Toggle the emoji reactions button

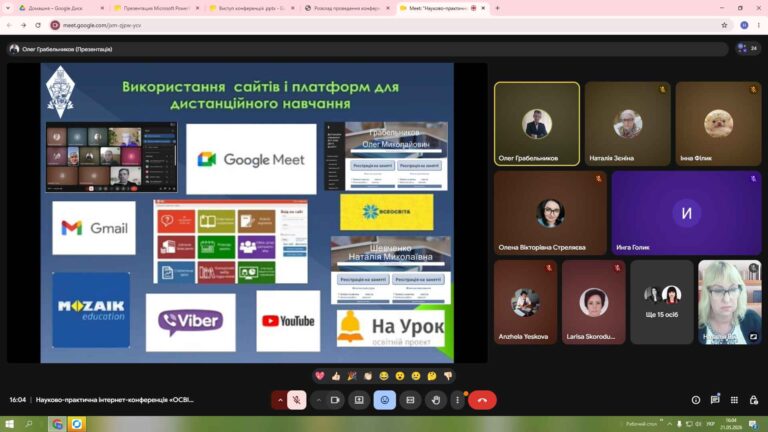(384, 400)
